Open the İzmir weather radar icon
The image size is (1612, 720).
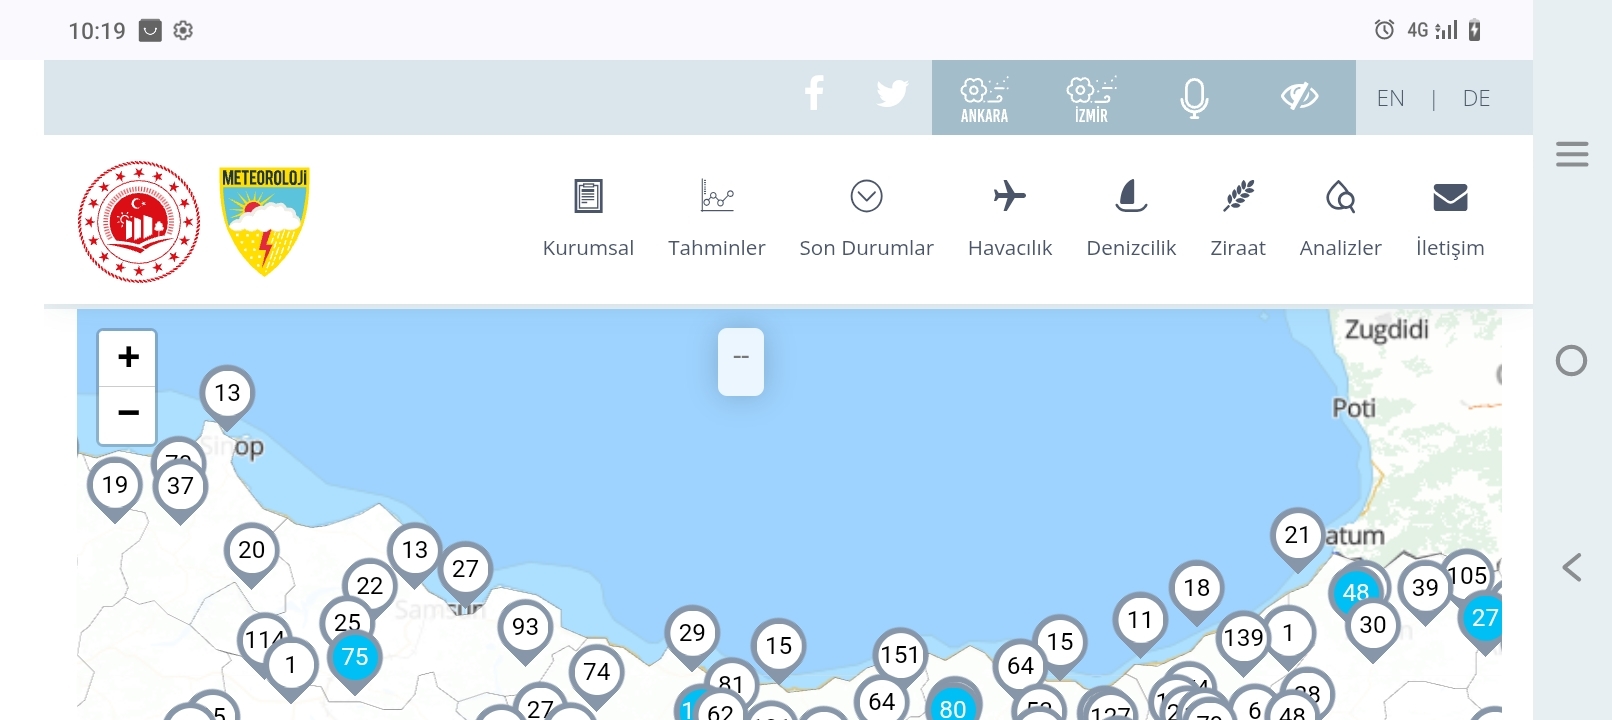1091,99
